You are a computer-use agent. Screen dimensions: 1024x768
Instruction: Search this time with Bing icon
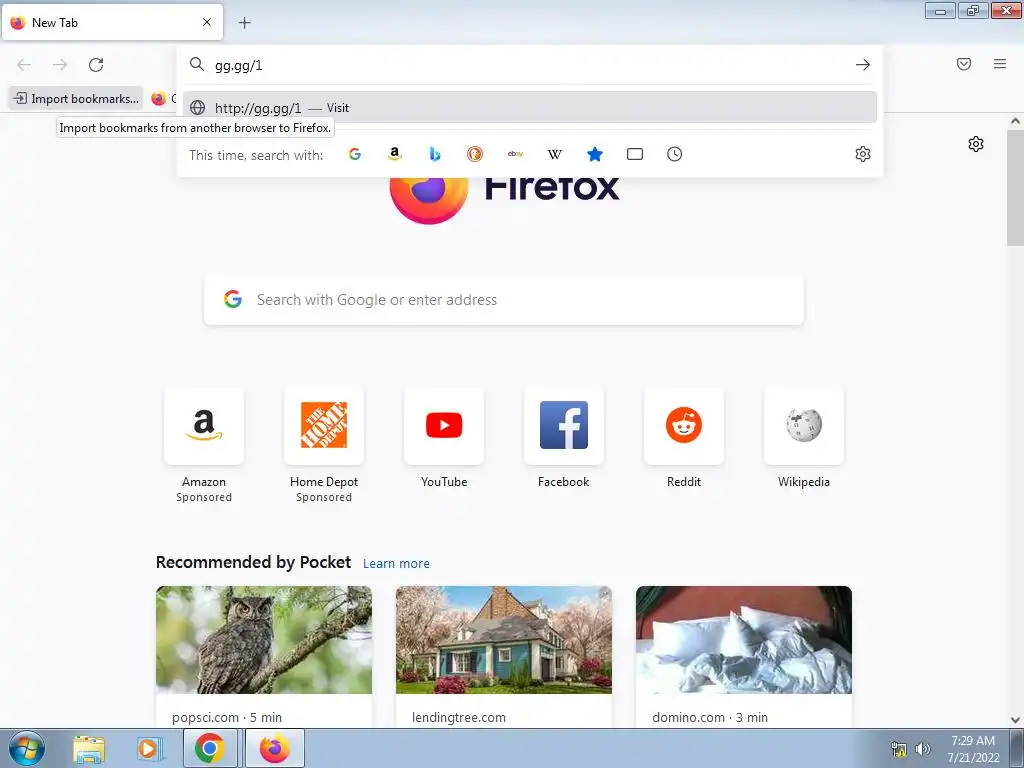click(x=435, y=154)
